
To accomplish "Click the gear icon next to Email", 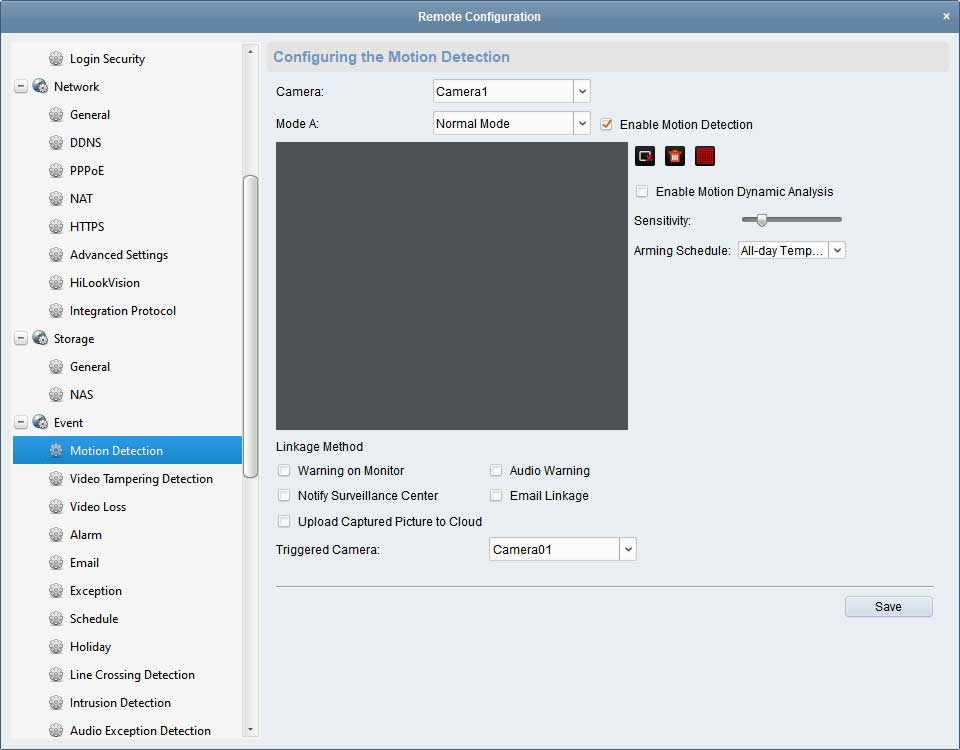I will (56, 563).
